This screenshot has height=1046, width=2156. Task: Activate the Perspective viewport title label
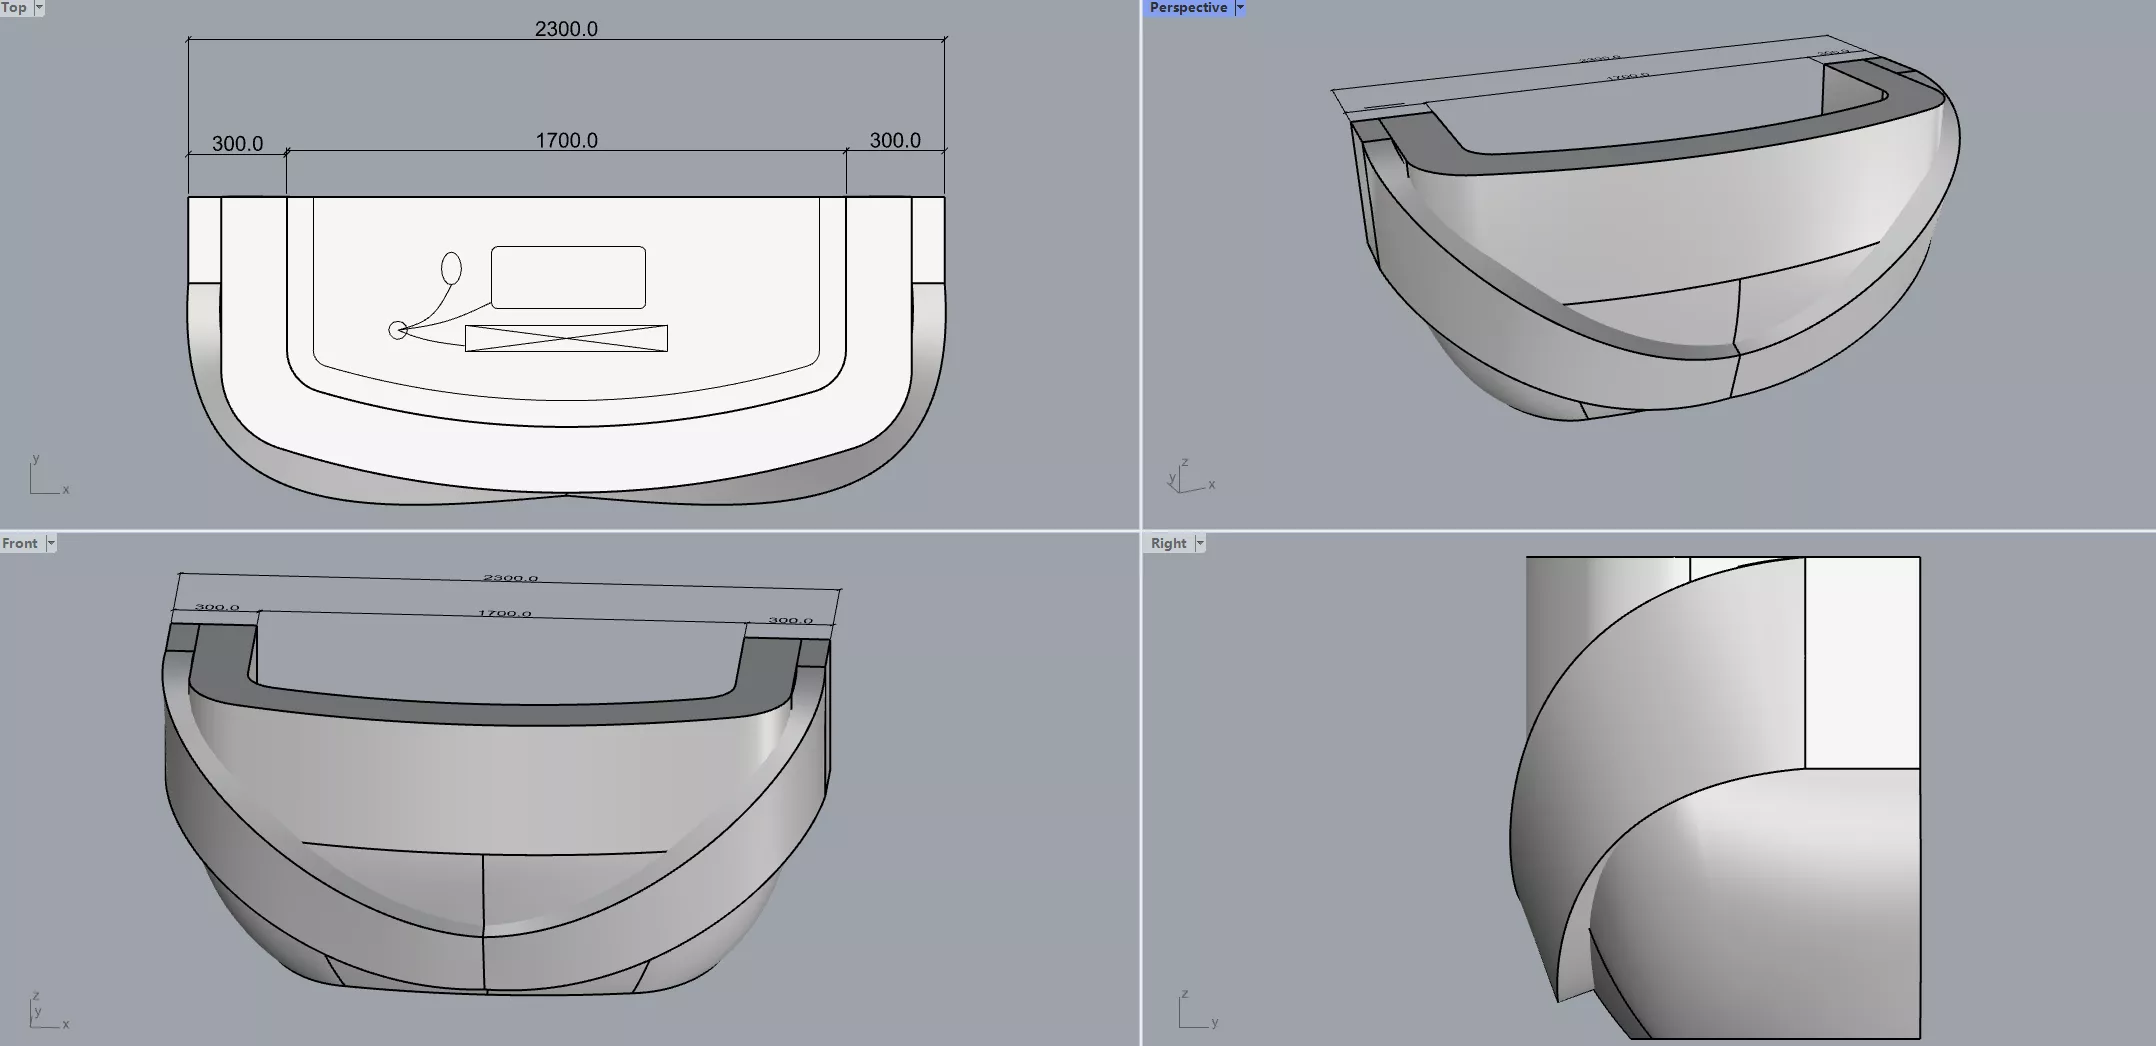(x=1188, y=8)
